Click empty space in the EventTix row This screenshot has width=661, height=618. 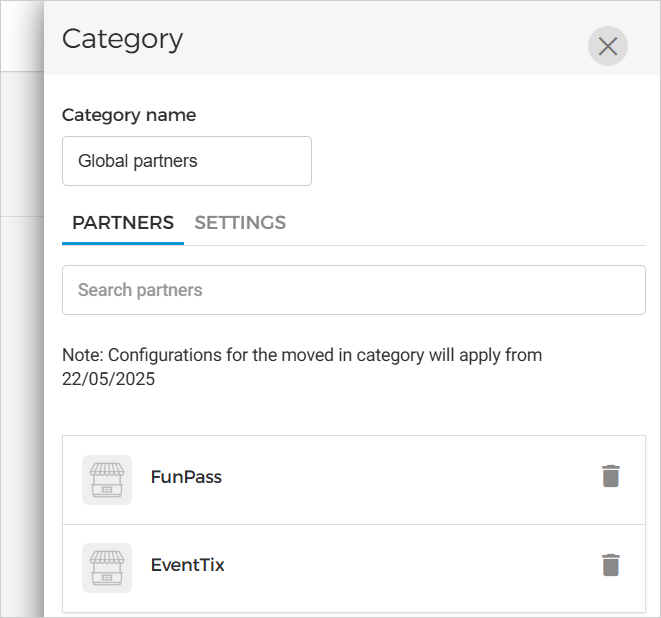click(x=400, y=567)
